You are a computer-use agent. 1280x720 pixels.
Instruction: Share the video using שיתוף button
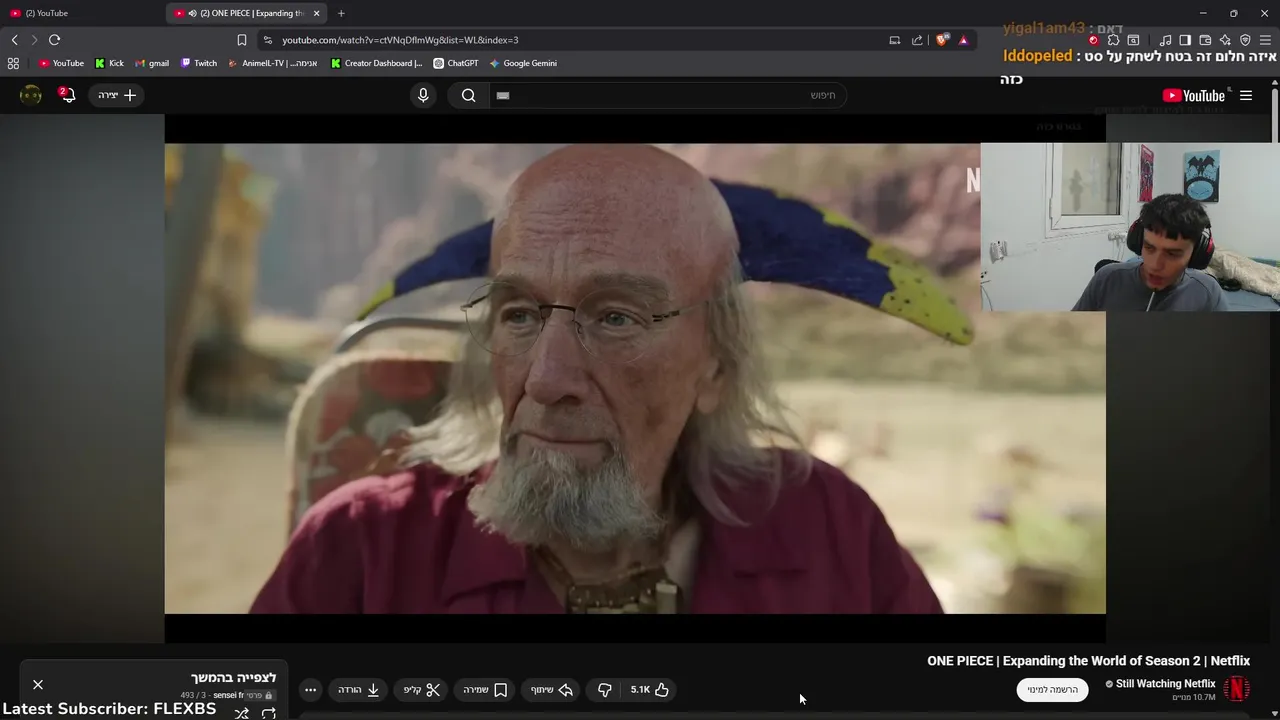click(x=552, y=689)
